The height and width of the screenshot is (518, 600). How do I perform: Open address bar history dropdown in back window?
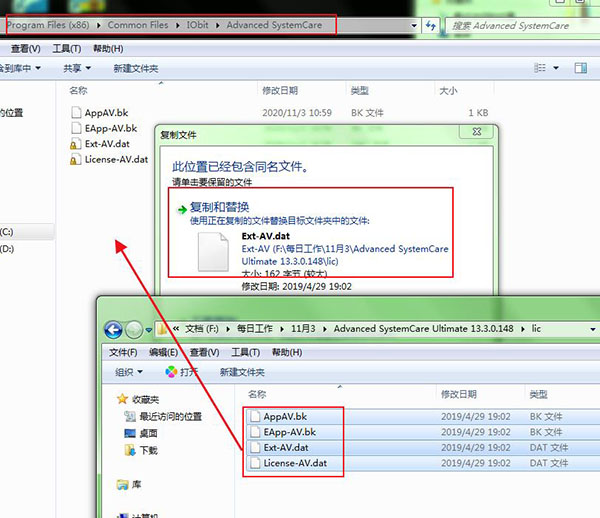(414, 26)
